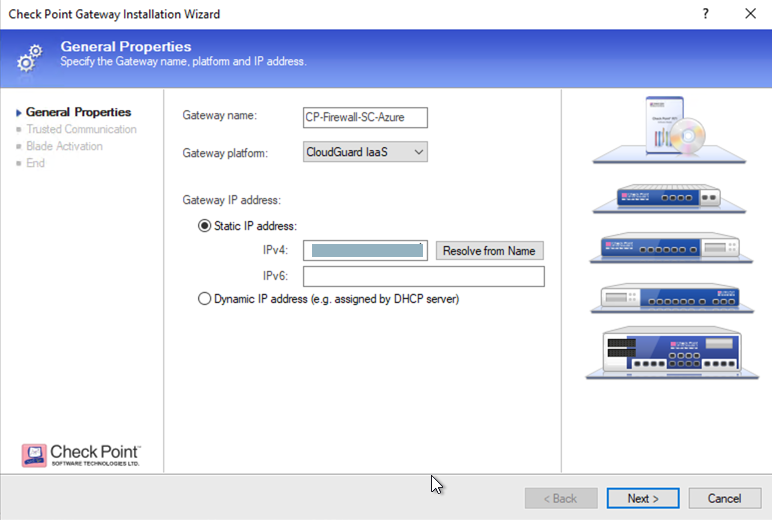Select Trusted Communication step in the sidebar
The height and width of the screenshot is (520, 772).
[81, 129]
